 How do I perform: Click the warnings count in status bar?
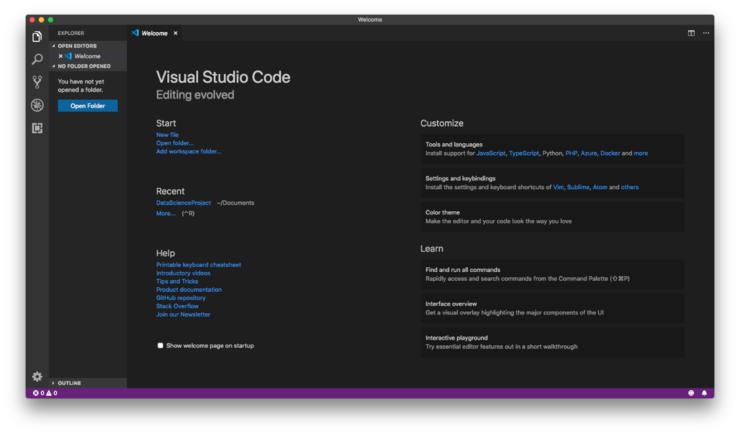[51, 393]
